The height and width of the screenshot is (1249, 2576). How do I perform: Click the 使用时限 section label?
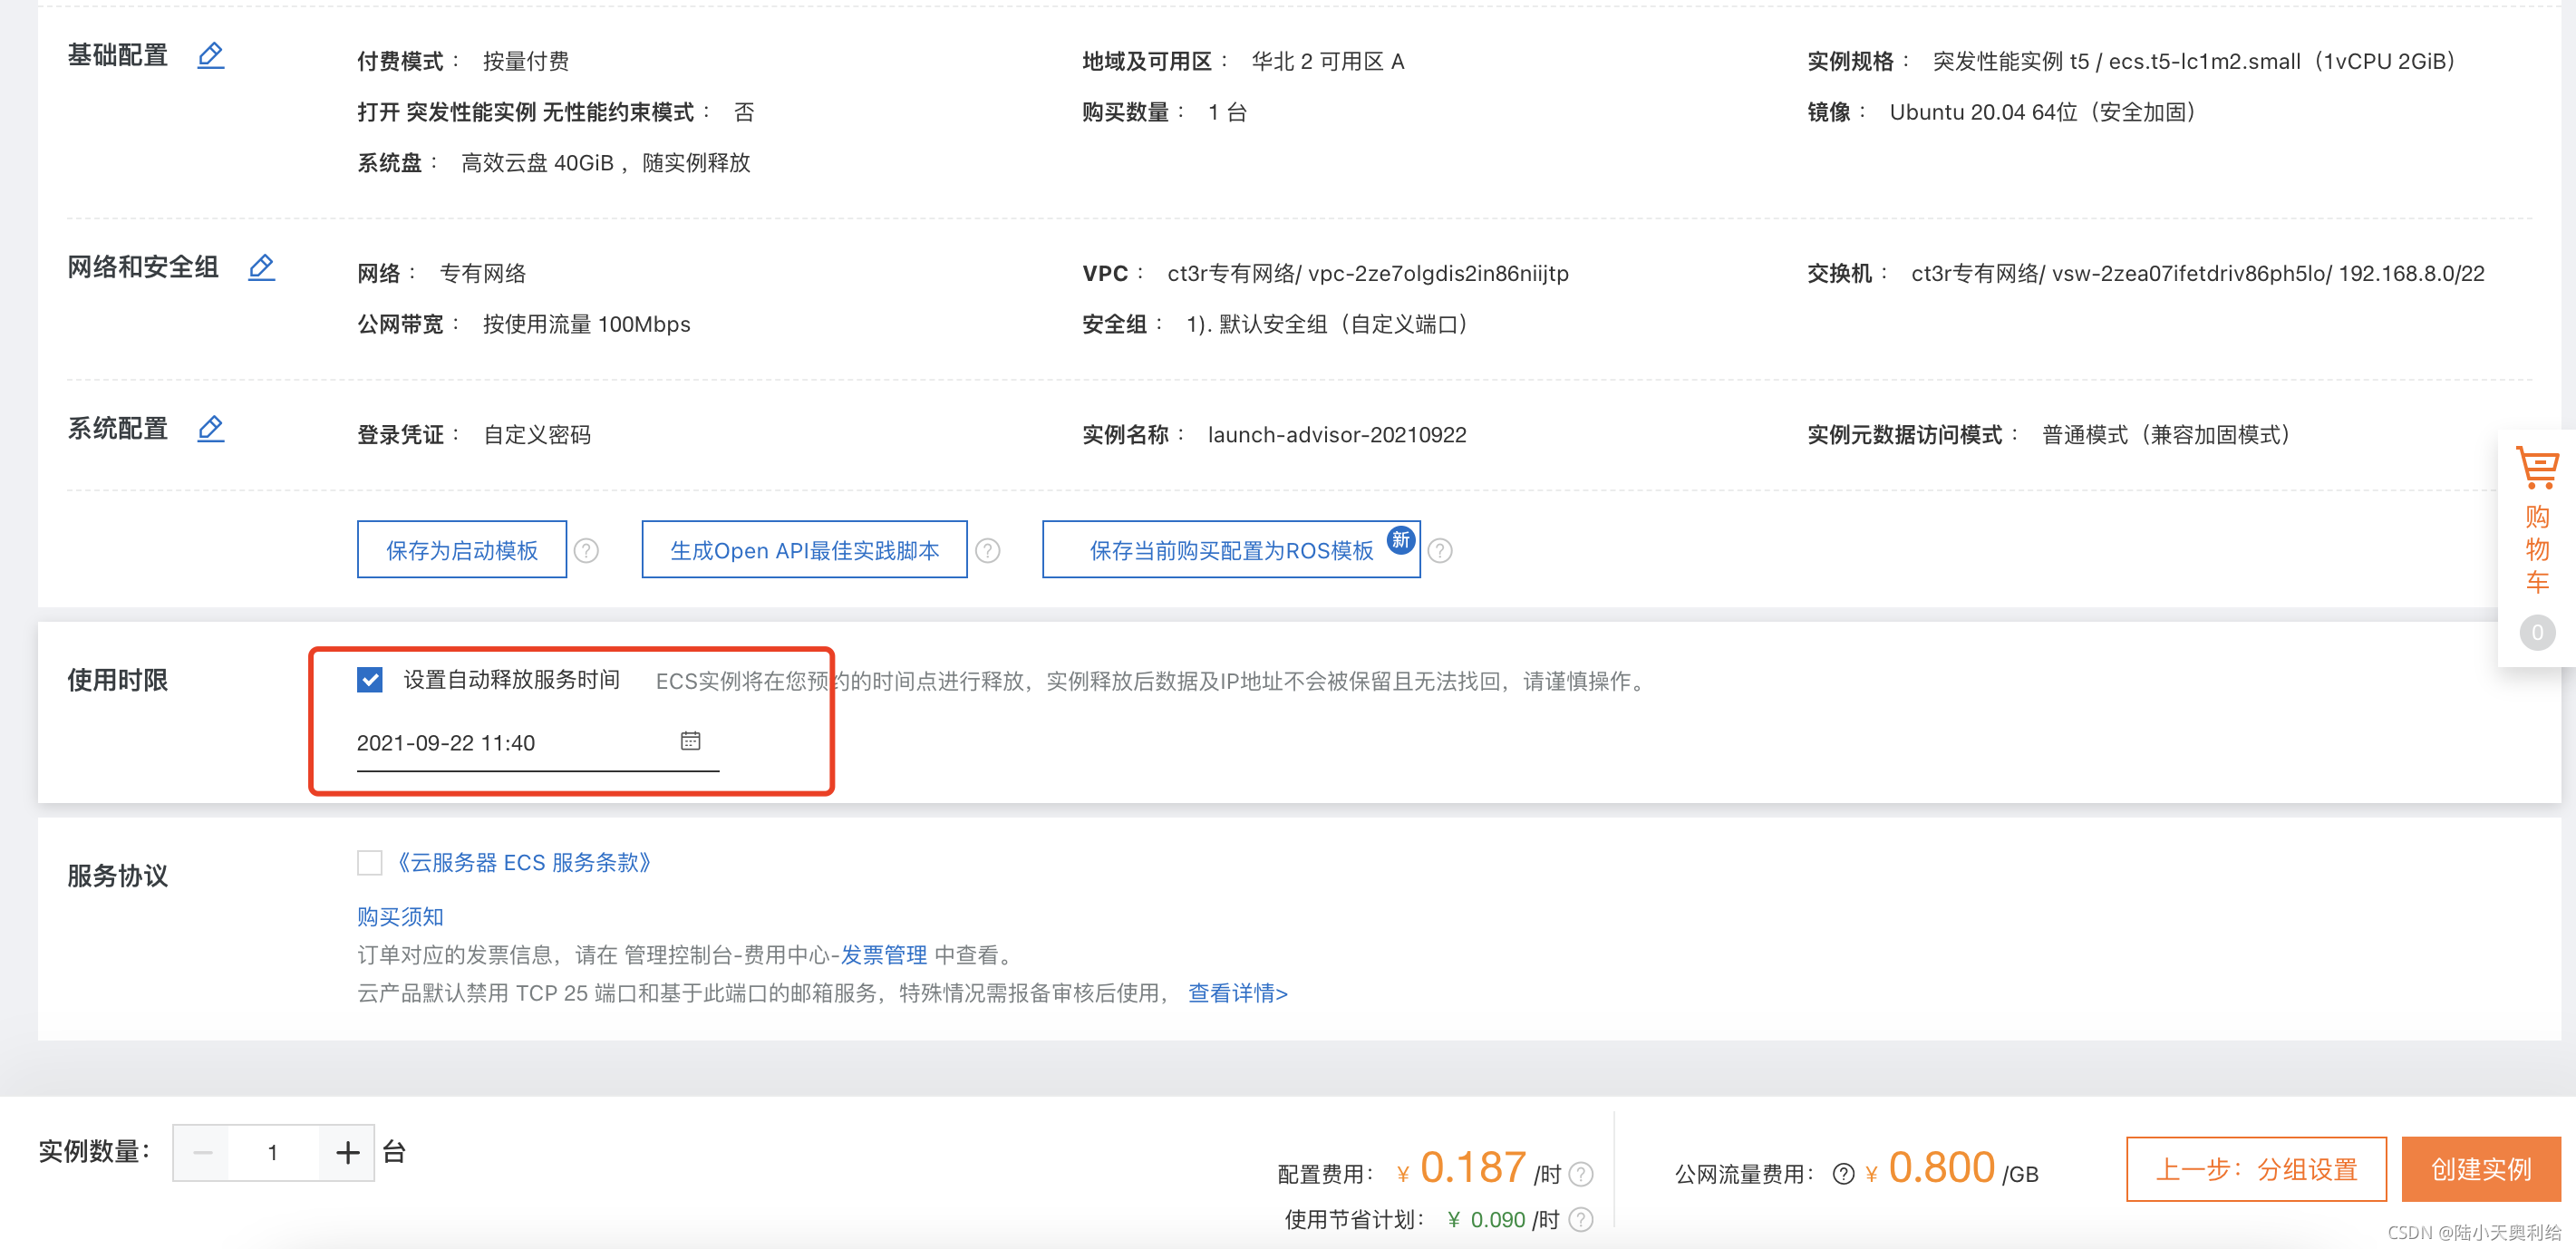click(118, 680)
